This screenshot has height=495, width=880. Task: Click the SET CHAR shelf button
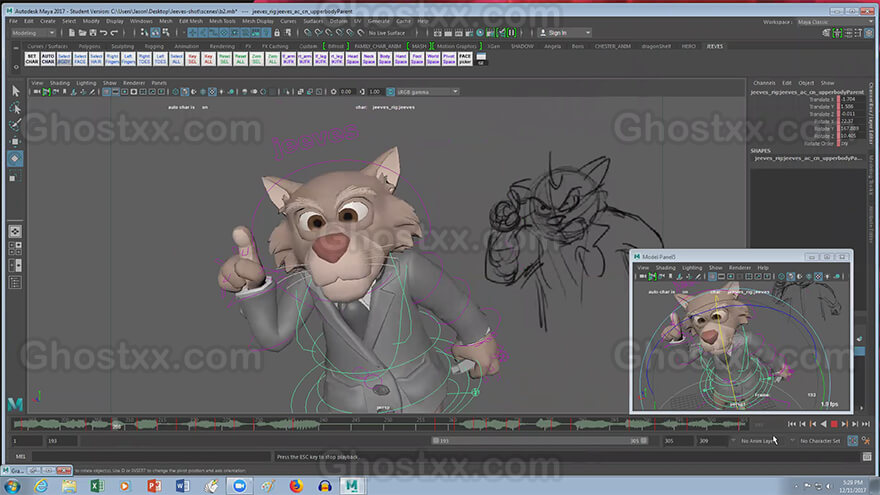tap(31, 58)
